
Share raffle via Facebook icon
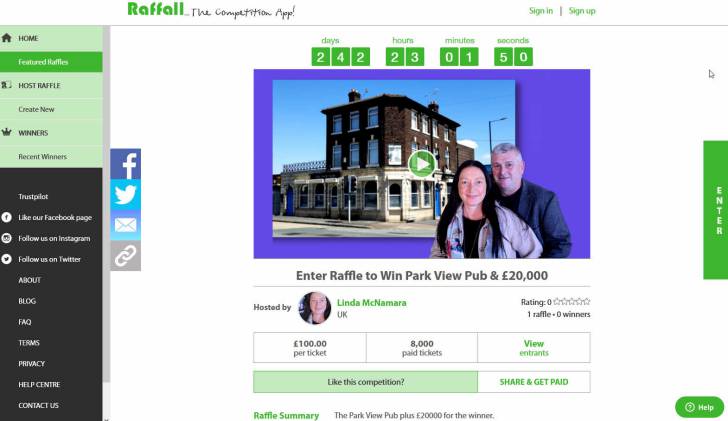(125, 164)
